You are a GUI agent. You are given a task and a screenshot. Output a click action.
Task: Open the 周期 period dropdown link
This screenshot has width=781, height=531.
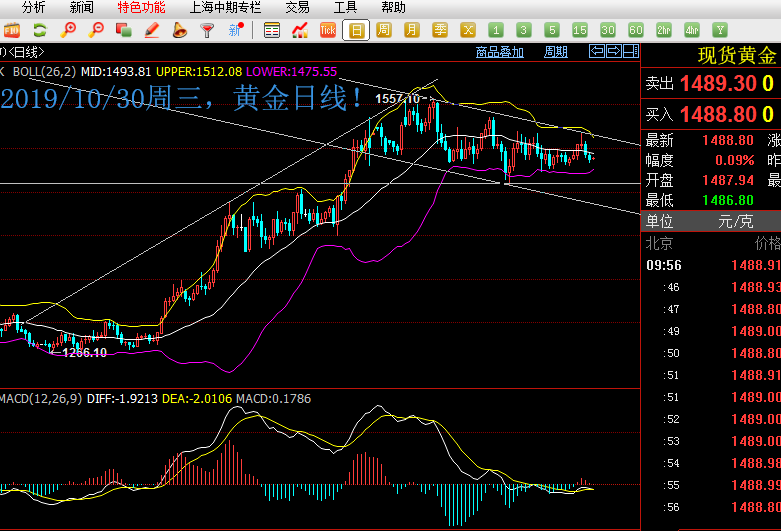tap(555, 52)
